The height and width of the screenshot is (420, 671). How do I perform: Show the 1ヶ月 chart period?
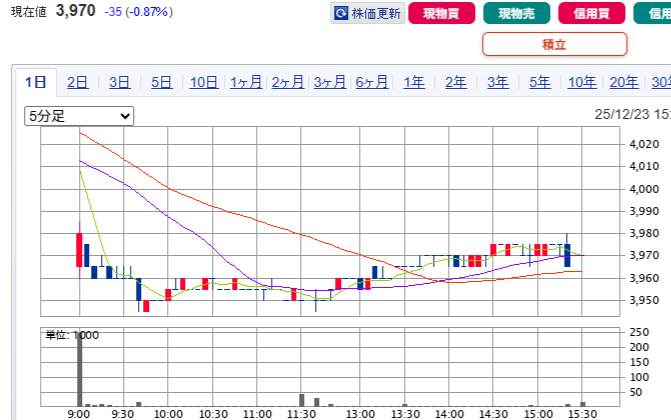point(246,83)
